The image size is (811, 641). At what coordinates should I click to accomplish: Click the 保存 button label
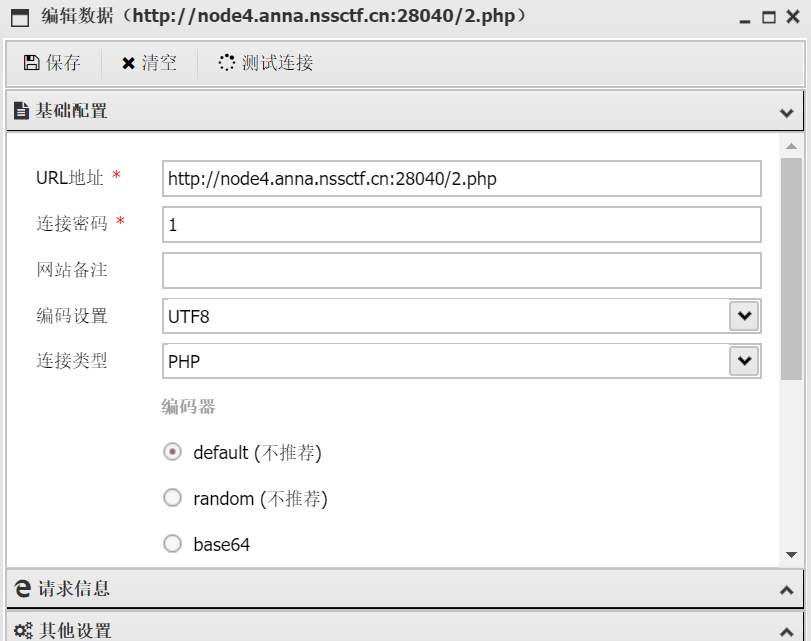[x=63, y=63]
